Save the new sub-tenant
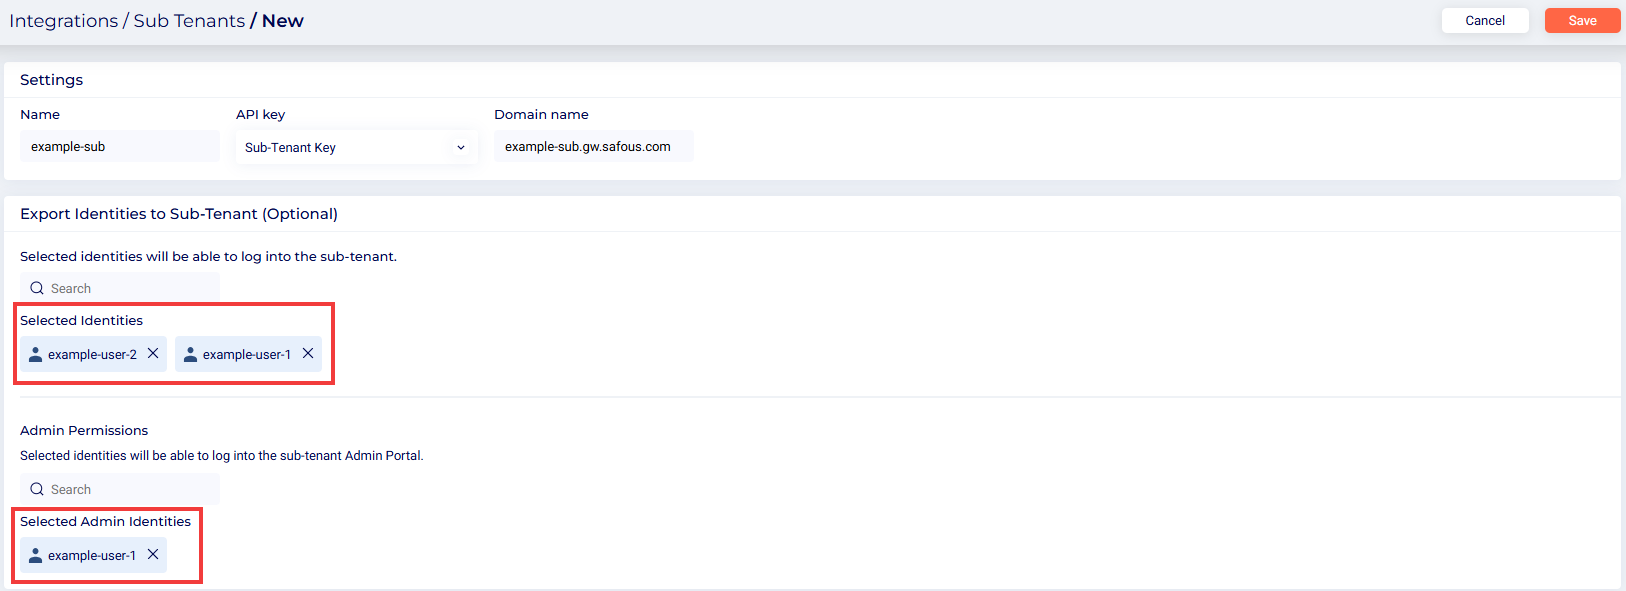 1582,20
